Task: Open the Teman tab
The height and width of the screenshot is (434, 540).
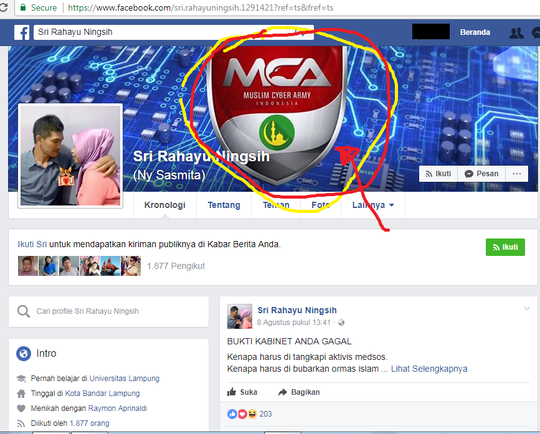Action: coord(276,205)
